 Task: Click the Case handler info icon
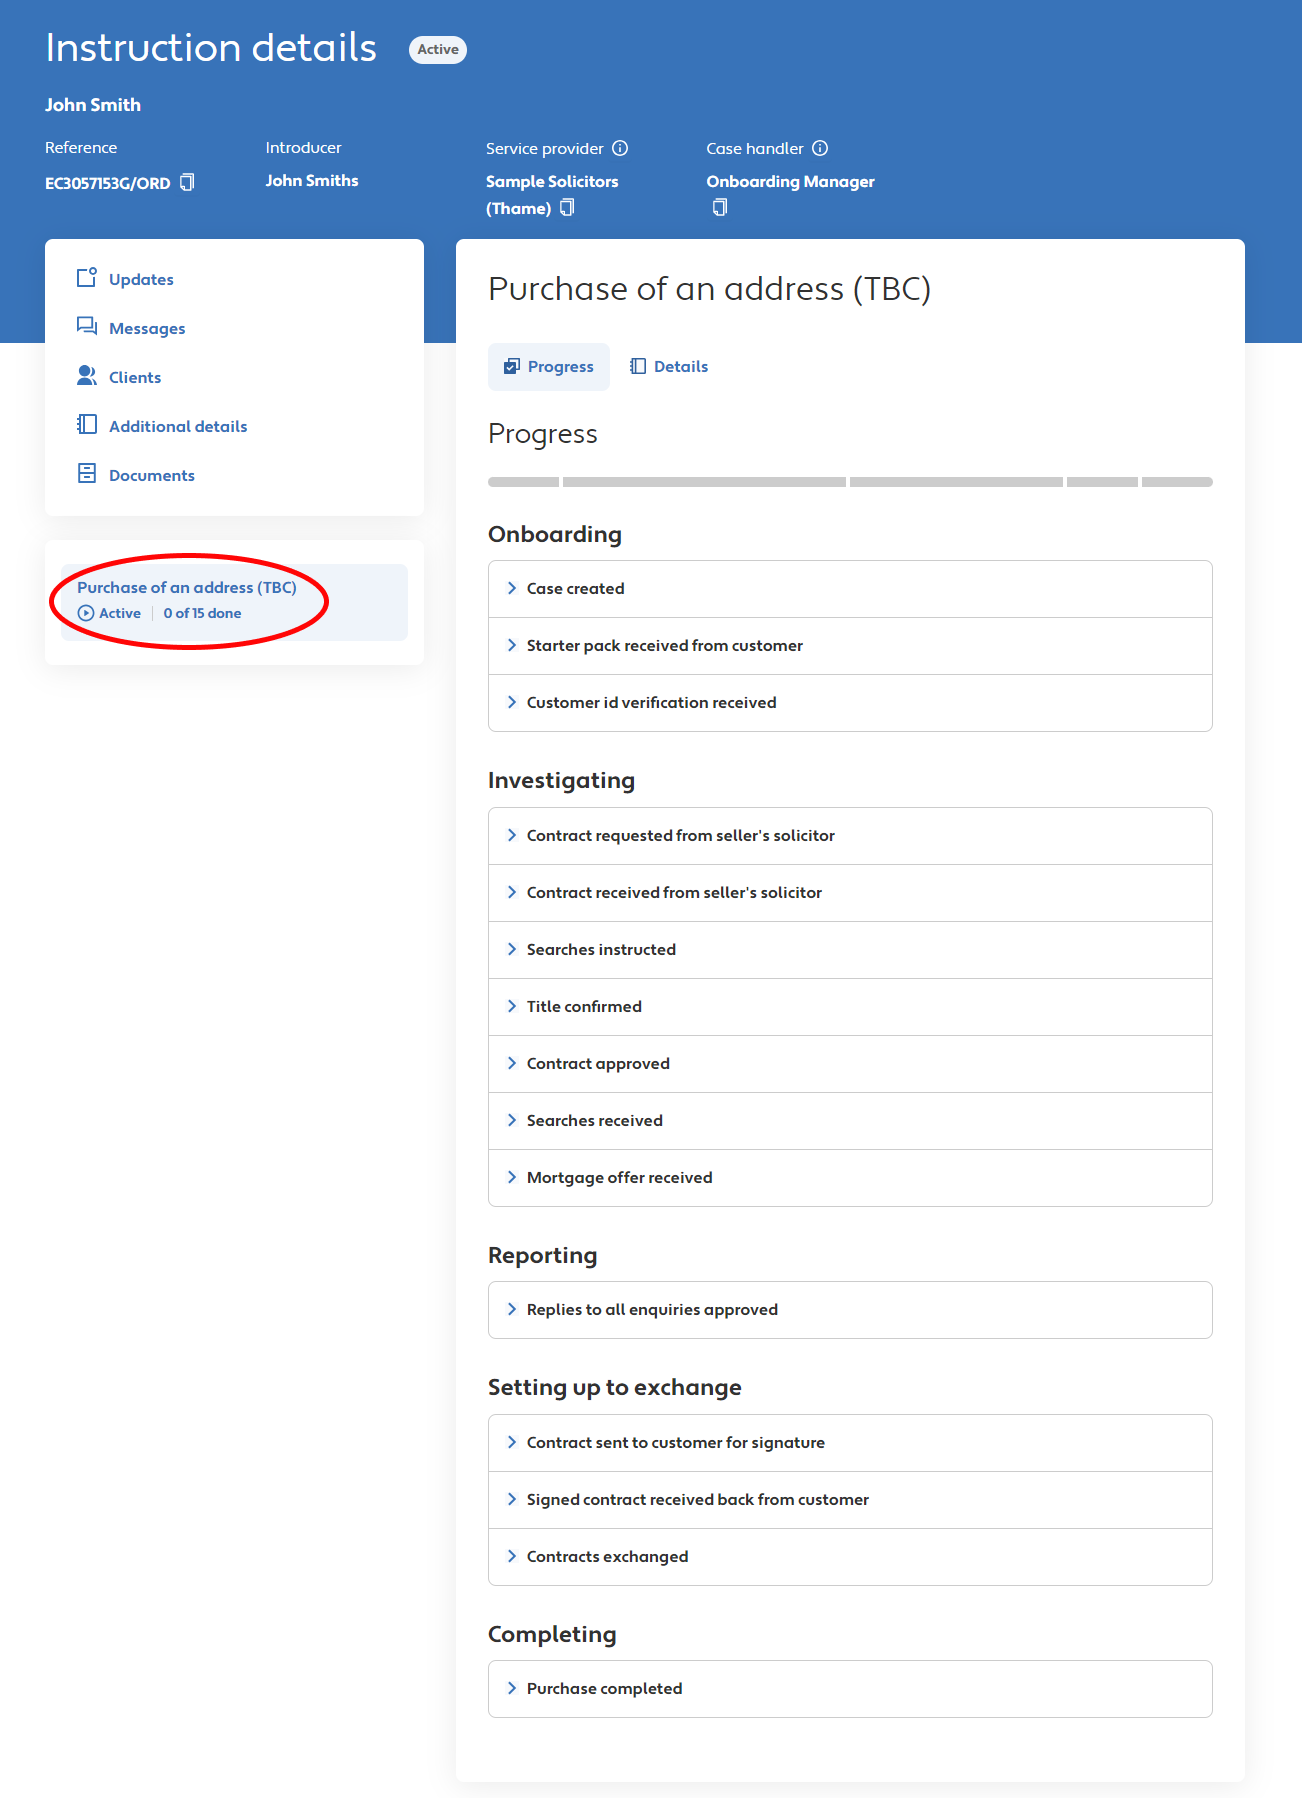tap(820, 148)
